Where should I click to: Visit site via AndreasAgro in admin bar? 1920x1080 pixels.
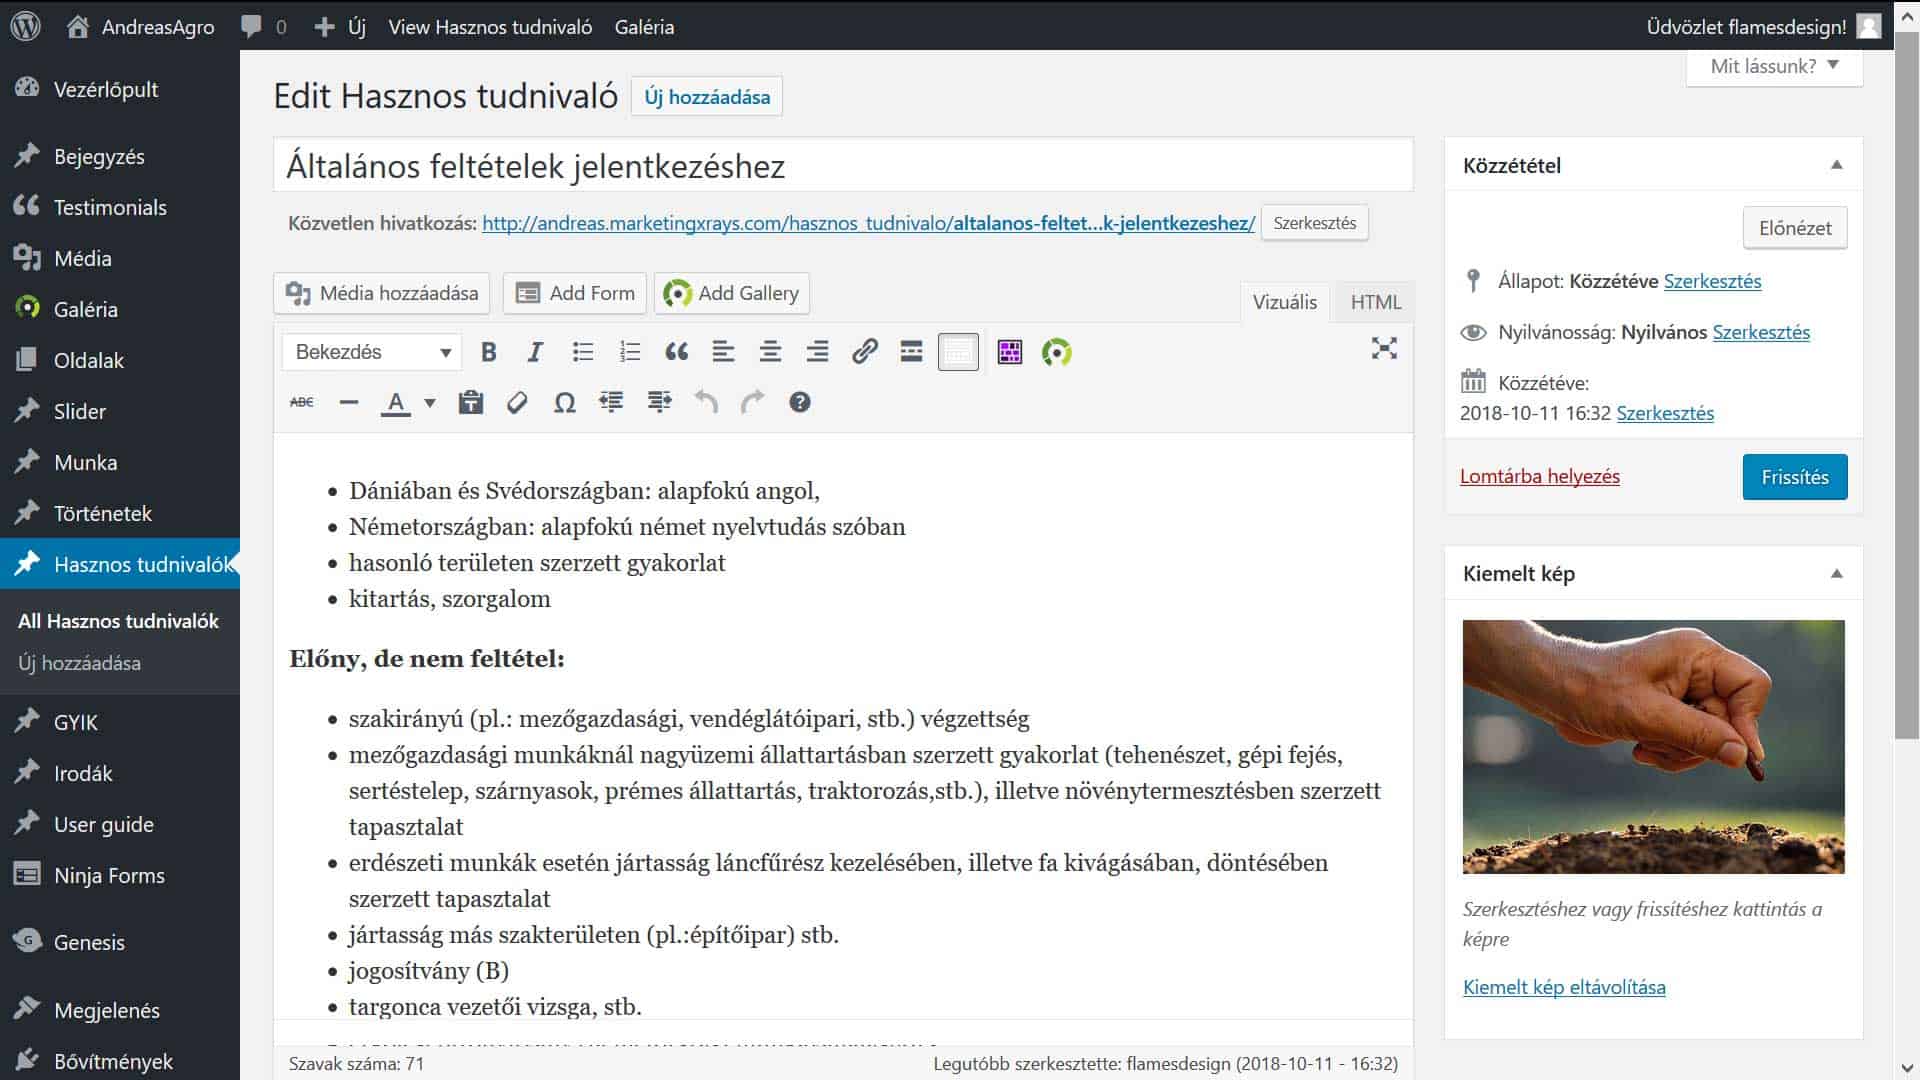click(x=141, y=27)
